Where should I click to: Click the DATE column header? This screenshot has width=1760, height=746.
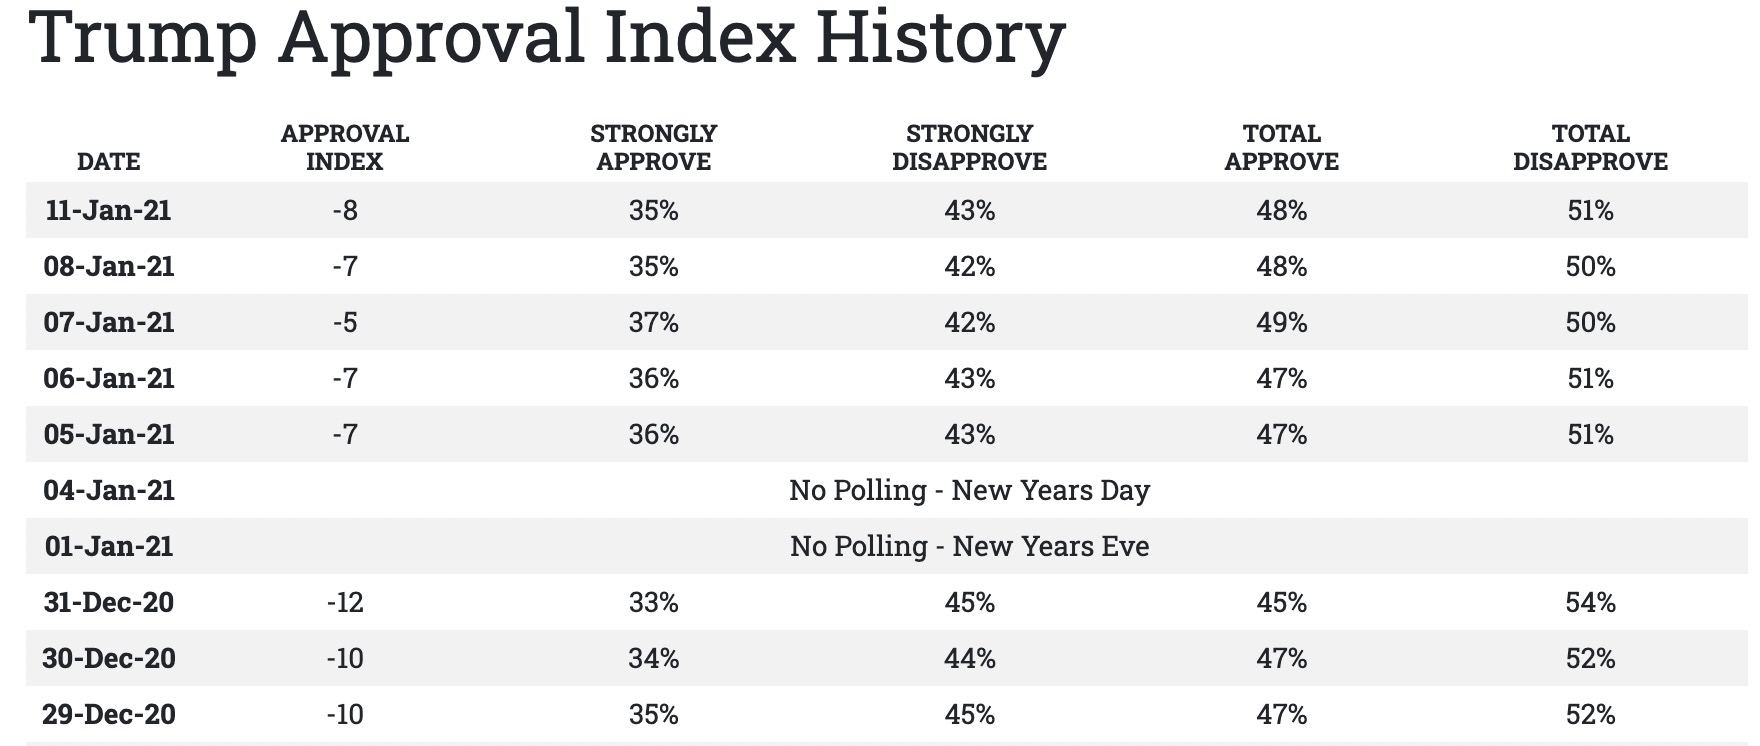[x=108, y=161]
